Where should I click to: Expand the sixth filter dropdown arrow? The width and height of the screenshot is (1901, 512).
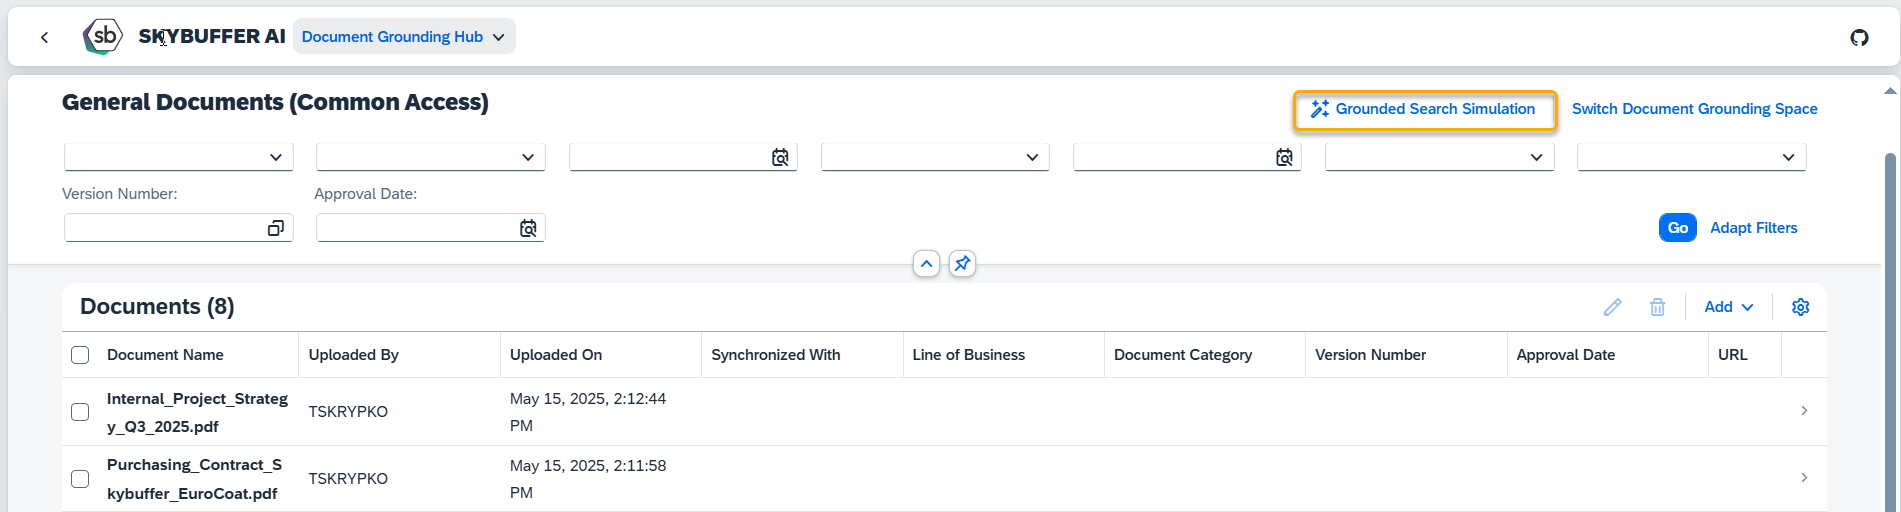click(1536, 157)
